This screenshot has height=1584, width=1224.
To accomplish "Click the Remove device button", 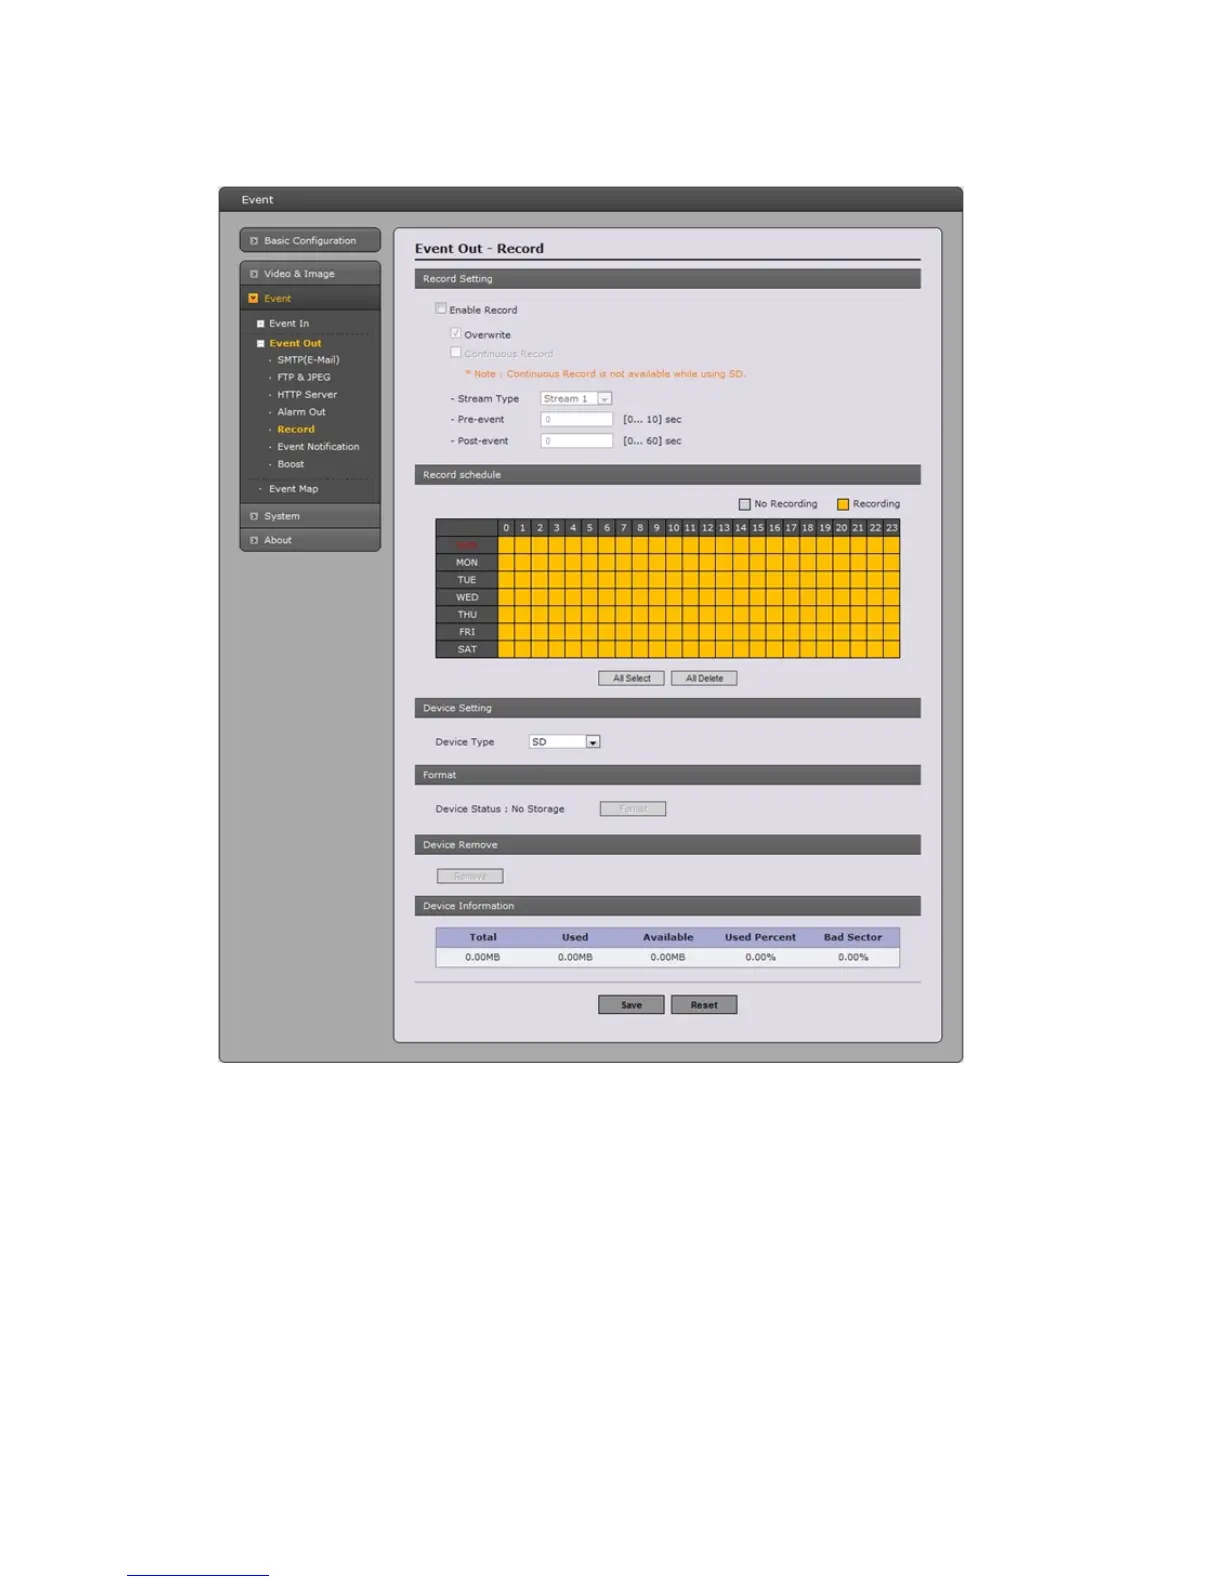I will coord(470,876).
